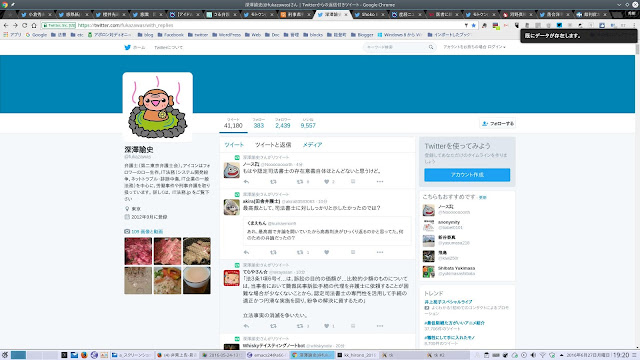The height and width of the screenshot is (360, 640).
Task: Reply to the ノース2号 tweet
Action: coord(246,182)
